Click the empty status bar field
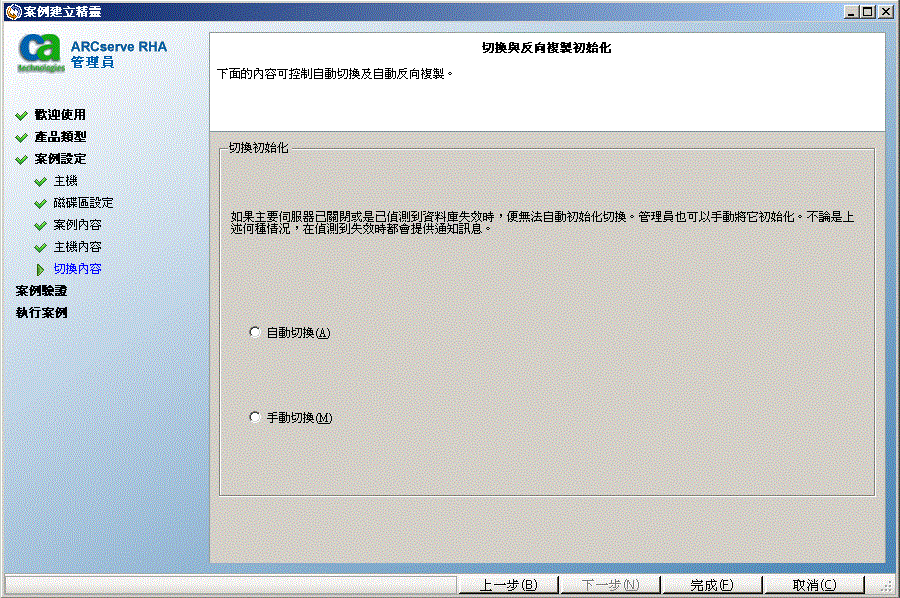 [230, 585]
